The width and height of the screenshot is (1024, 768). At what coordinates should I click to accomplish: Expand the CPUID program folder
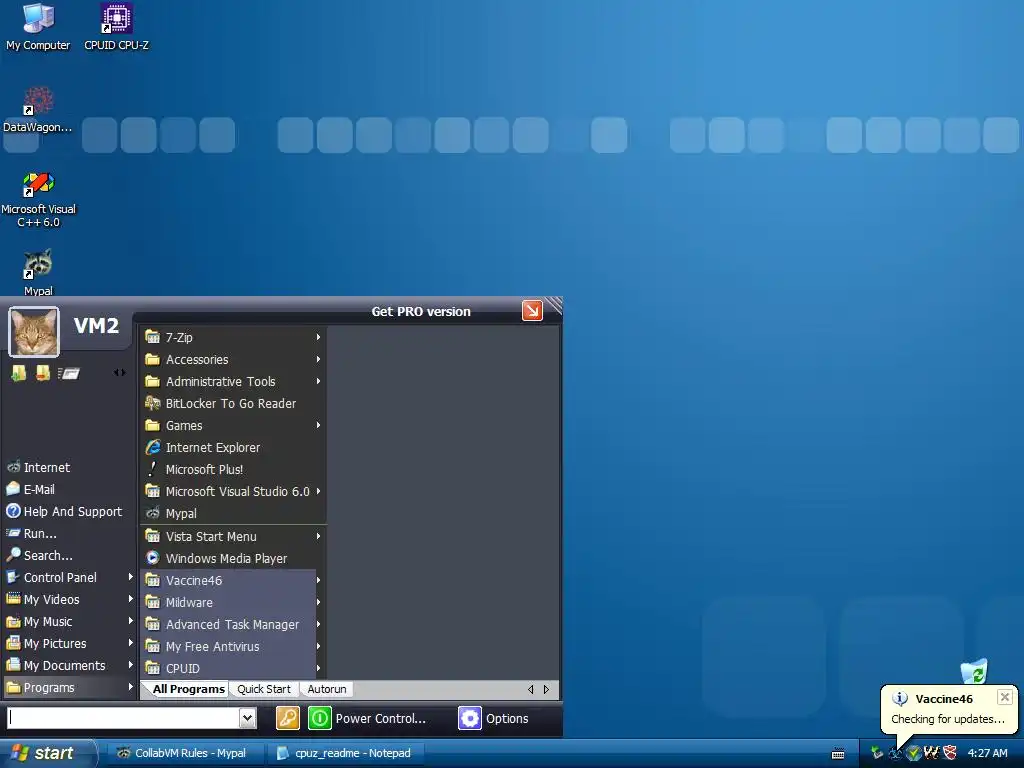pyautogui.click(x=234, y=668)
